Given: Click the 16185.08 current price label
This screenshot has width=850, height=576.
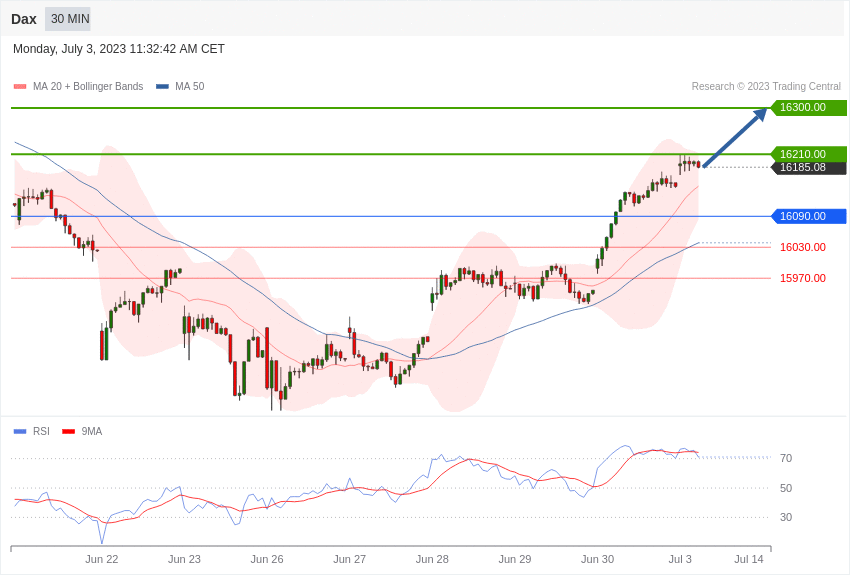Looking at the screenshot, I should (x=808, y=167).
